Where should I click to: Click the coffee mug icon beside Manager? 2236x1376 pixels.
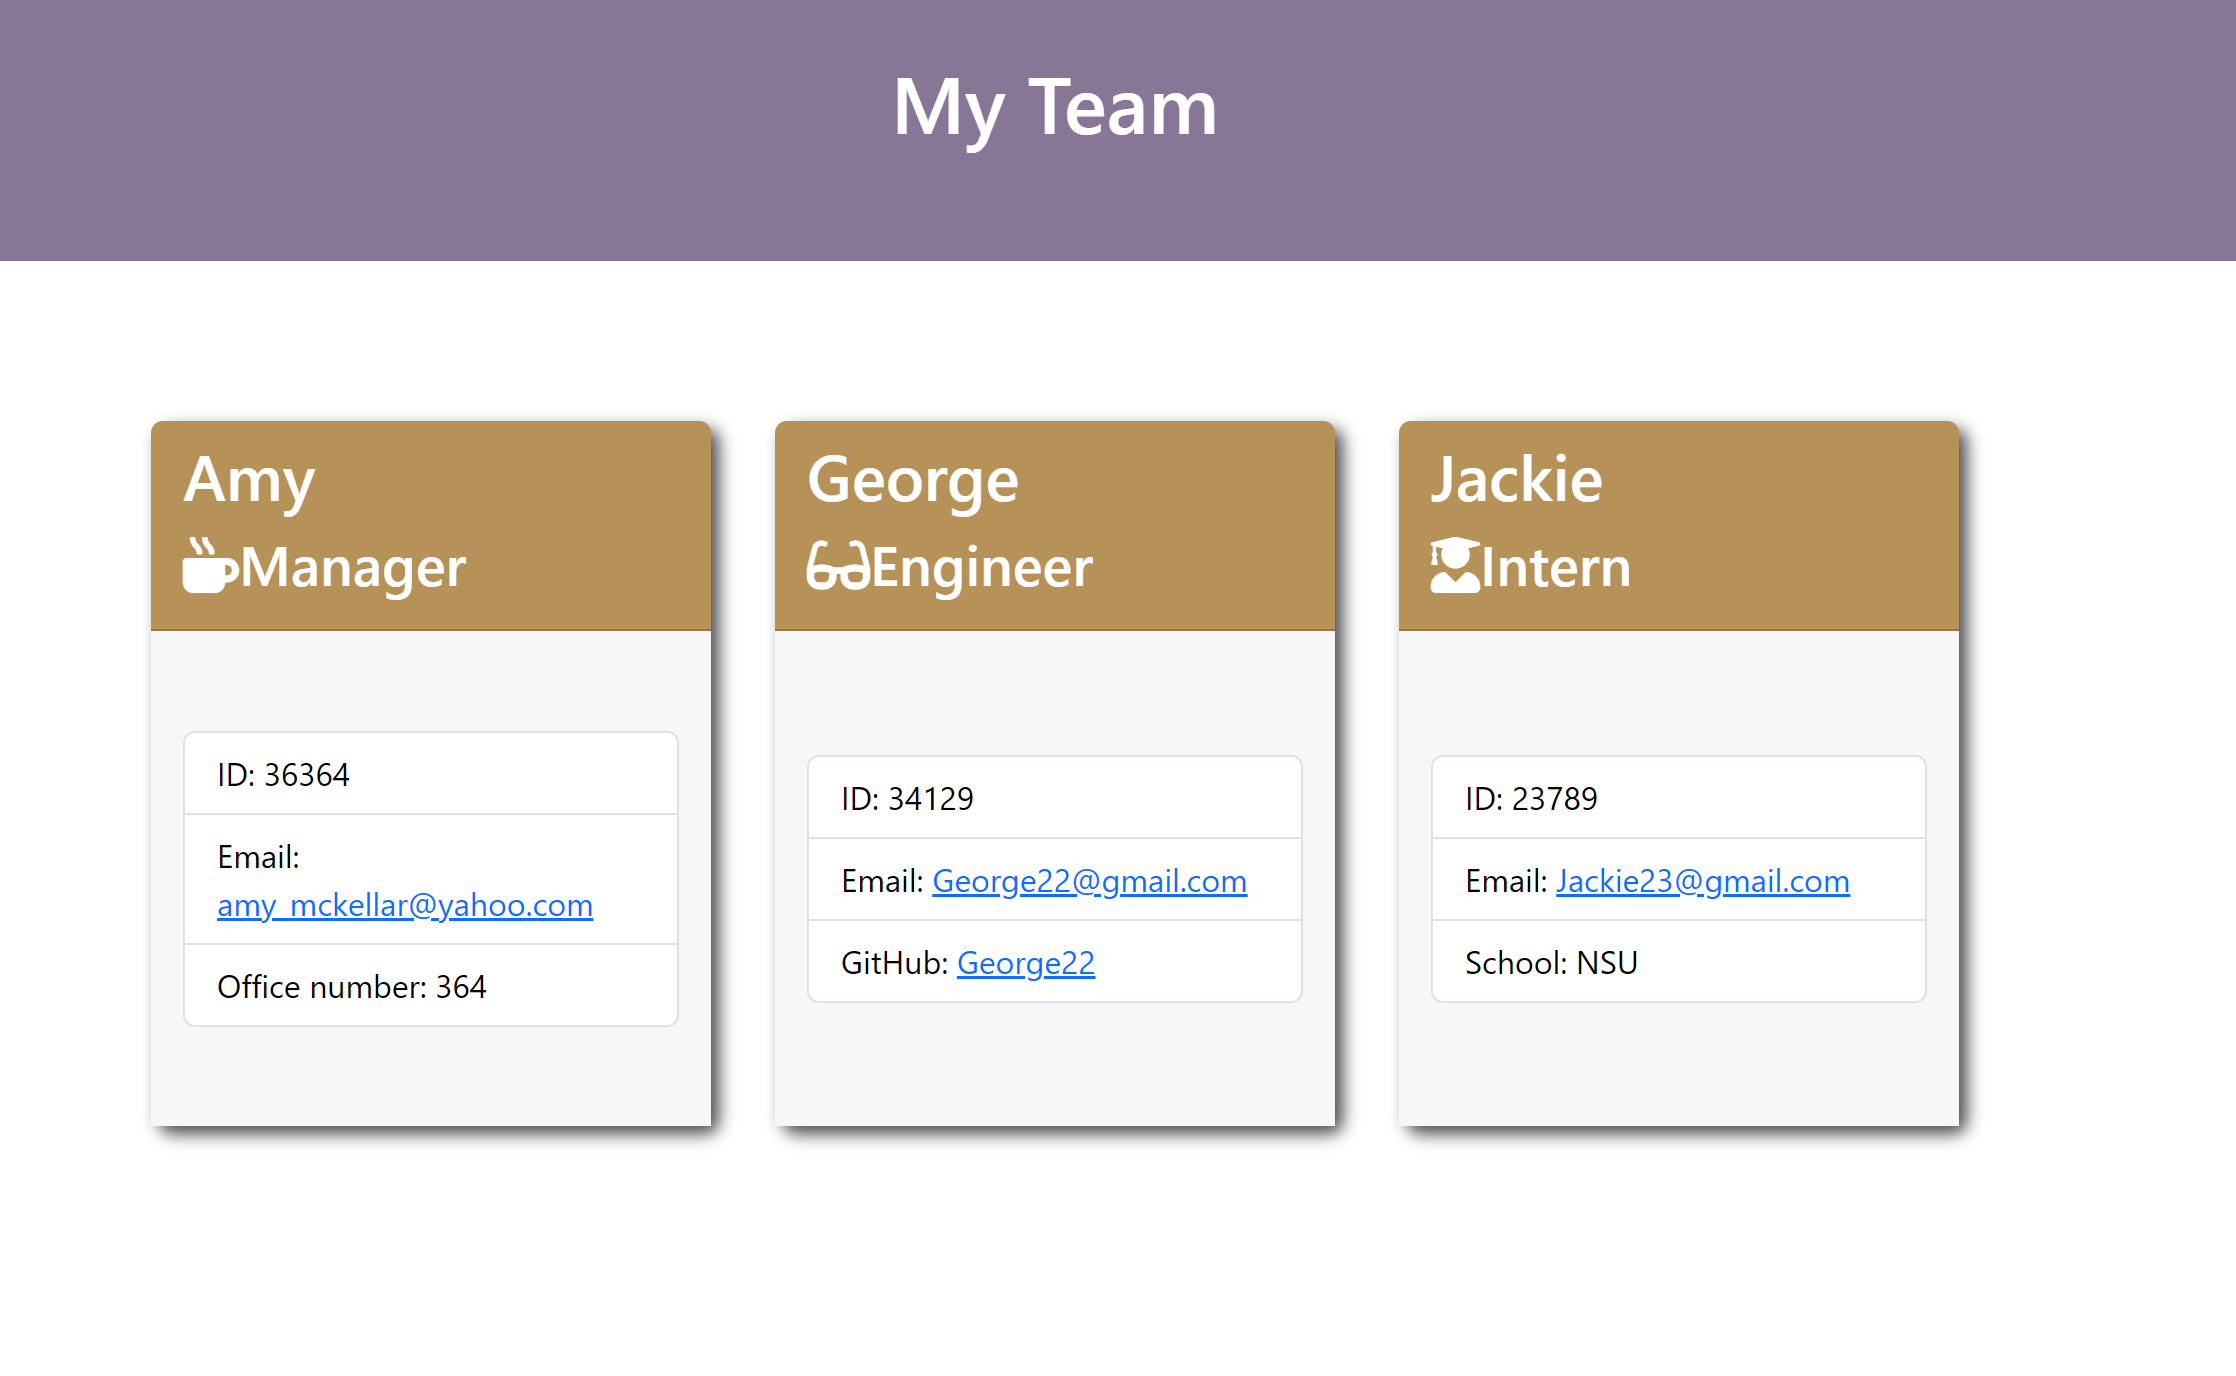[209, 566]
